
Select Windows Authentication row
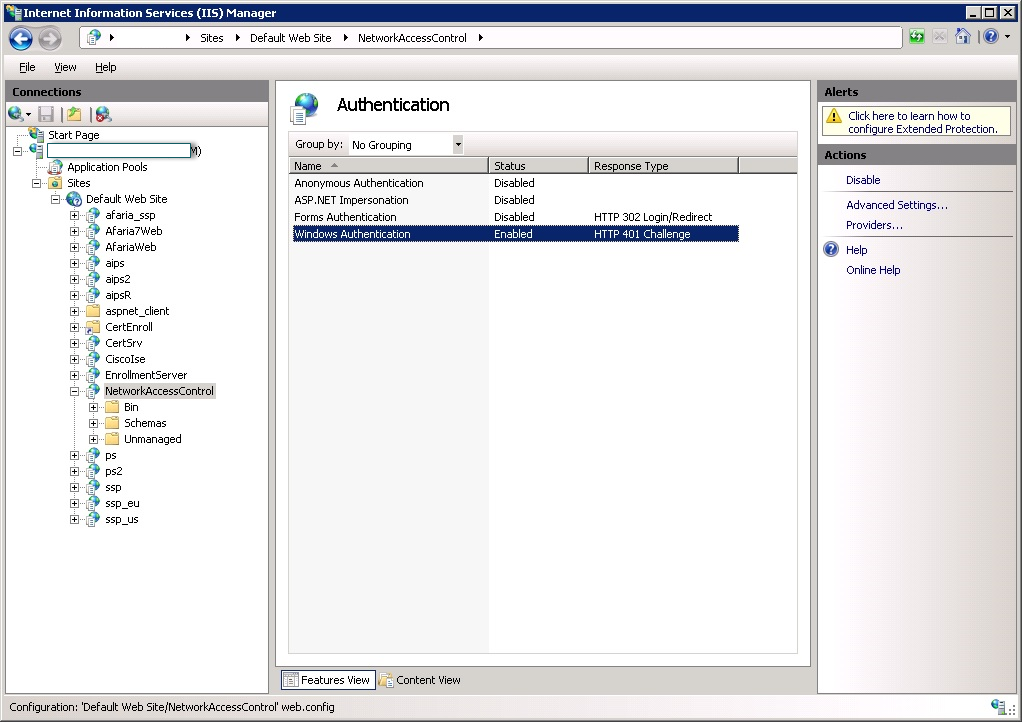(516, 234)
